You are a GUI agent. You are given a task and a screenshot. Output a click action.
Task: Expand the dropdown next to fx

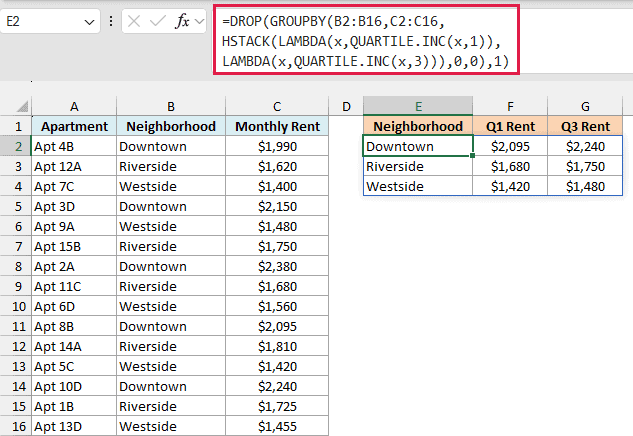point(199,21)
